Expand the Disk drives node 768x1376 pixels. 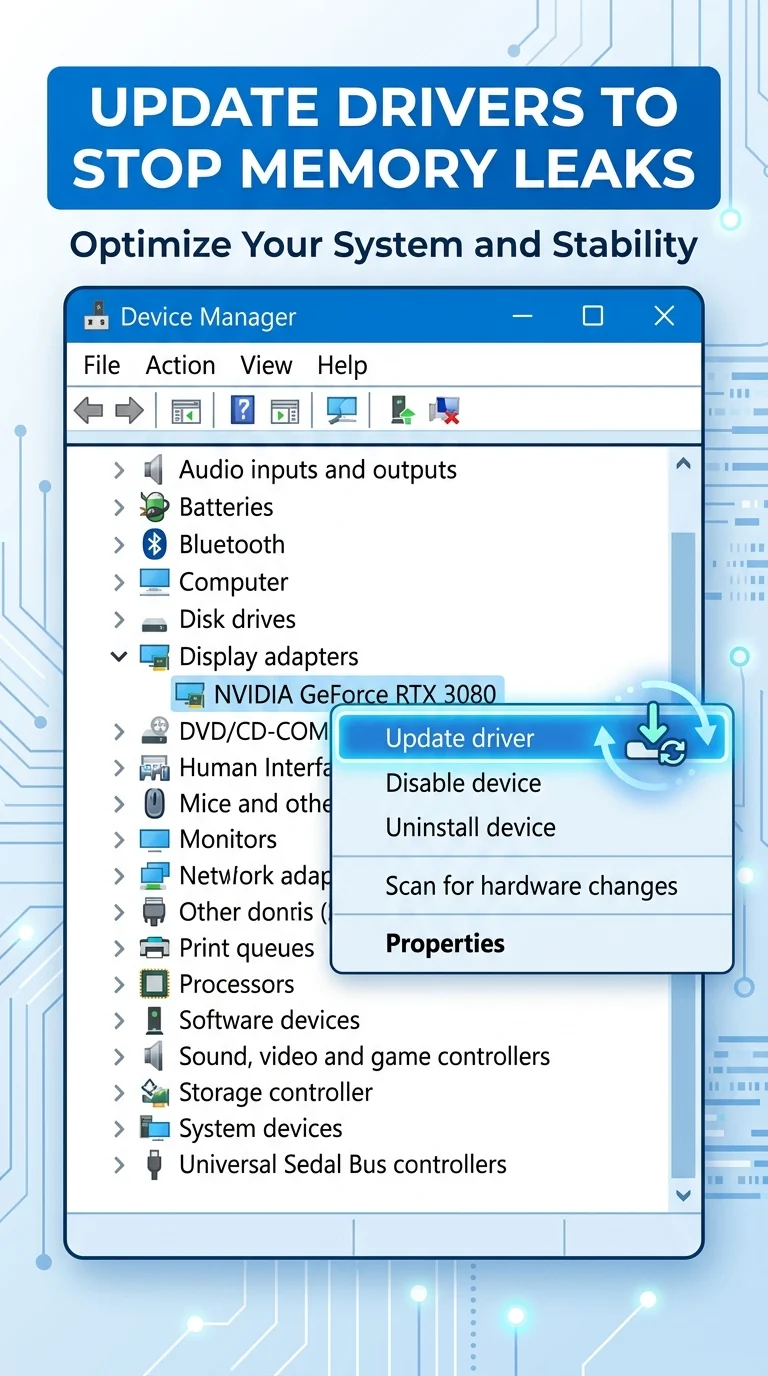pyautogui.click(x=119, y=619)
